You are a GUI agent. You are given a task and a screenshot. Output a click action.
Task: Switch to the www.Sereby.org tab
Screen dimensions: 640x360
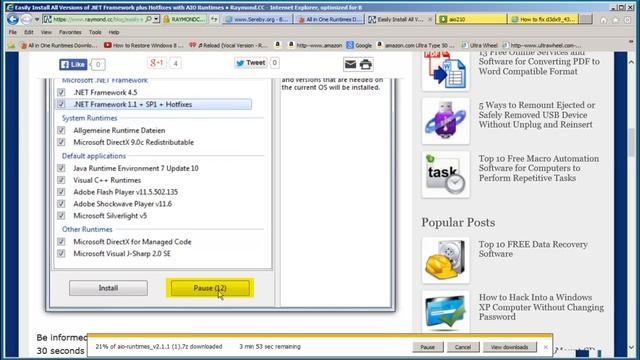click(x=258, y=19)
